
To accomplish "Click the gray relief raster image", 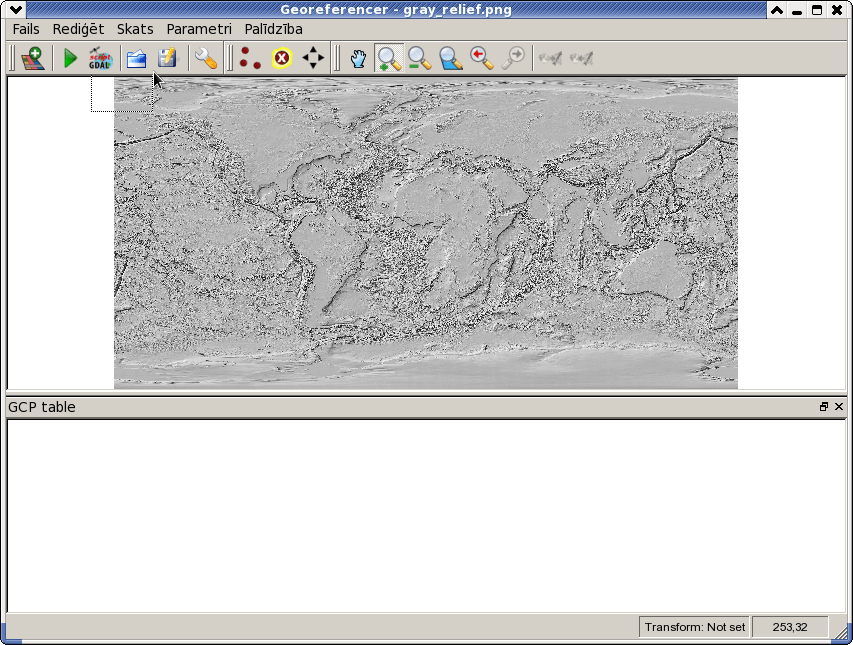I will pyautogui.click(x=425, y=233).
